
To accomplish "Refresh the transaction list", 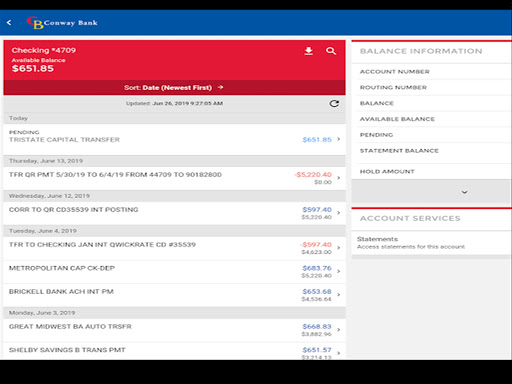I will click(x=334, y=104).
